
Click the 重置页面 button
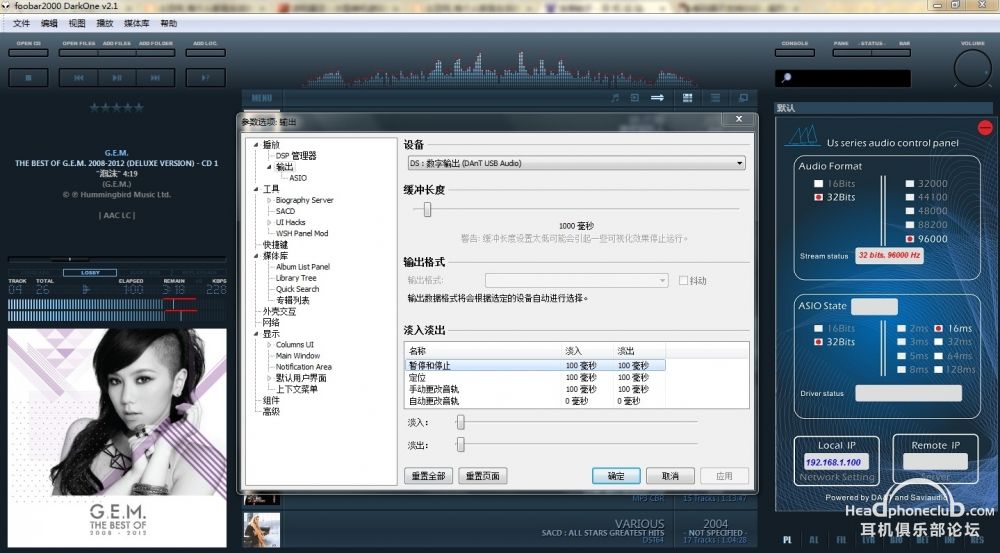pos(483,476)
